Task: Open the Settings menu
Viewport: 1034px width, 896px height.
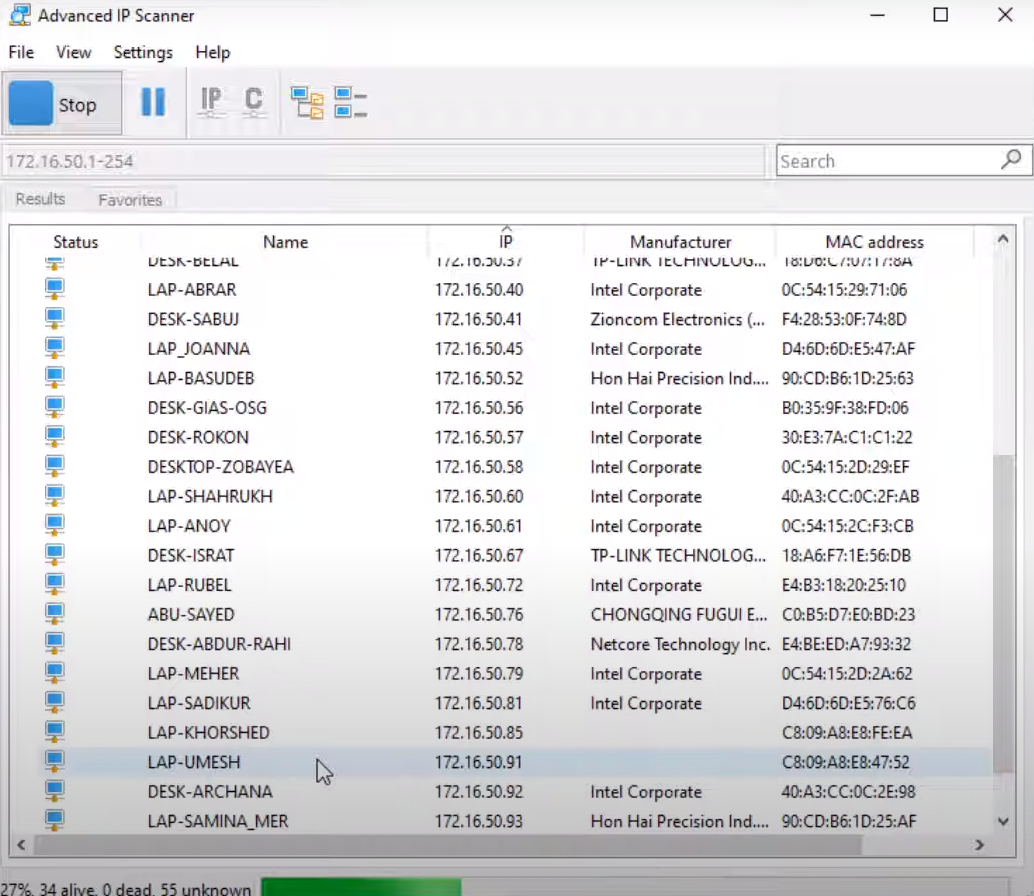Action: coord(143,52)
